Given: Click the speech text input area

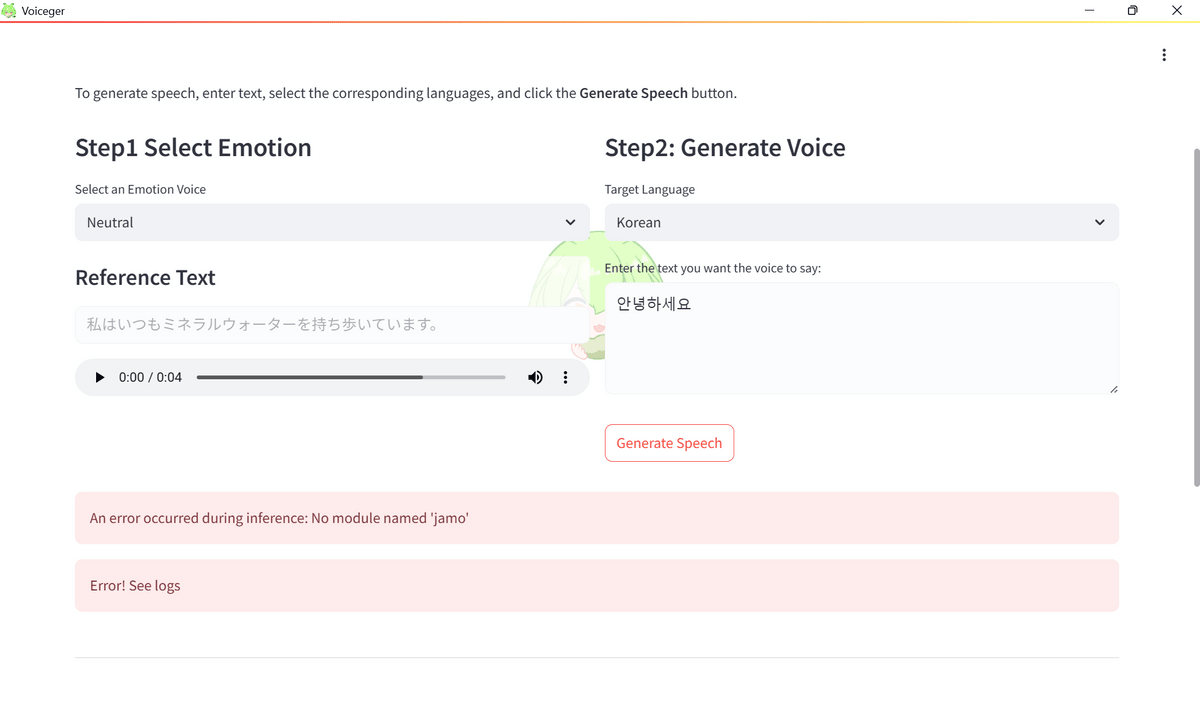Looking at the screenshot, I should (860, 338).
